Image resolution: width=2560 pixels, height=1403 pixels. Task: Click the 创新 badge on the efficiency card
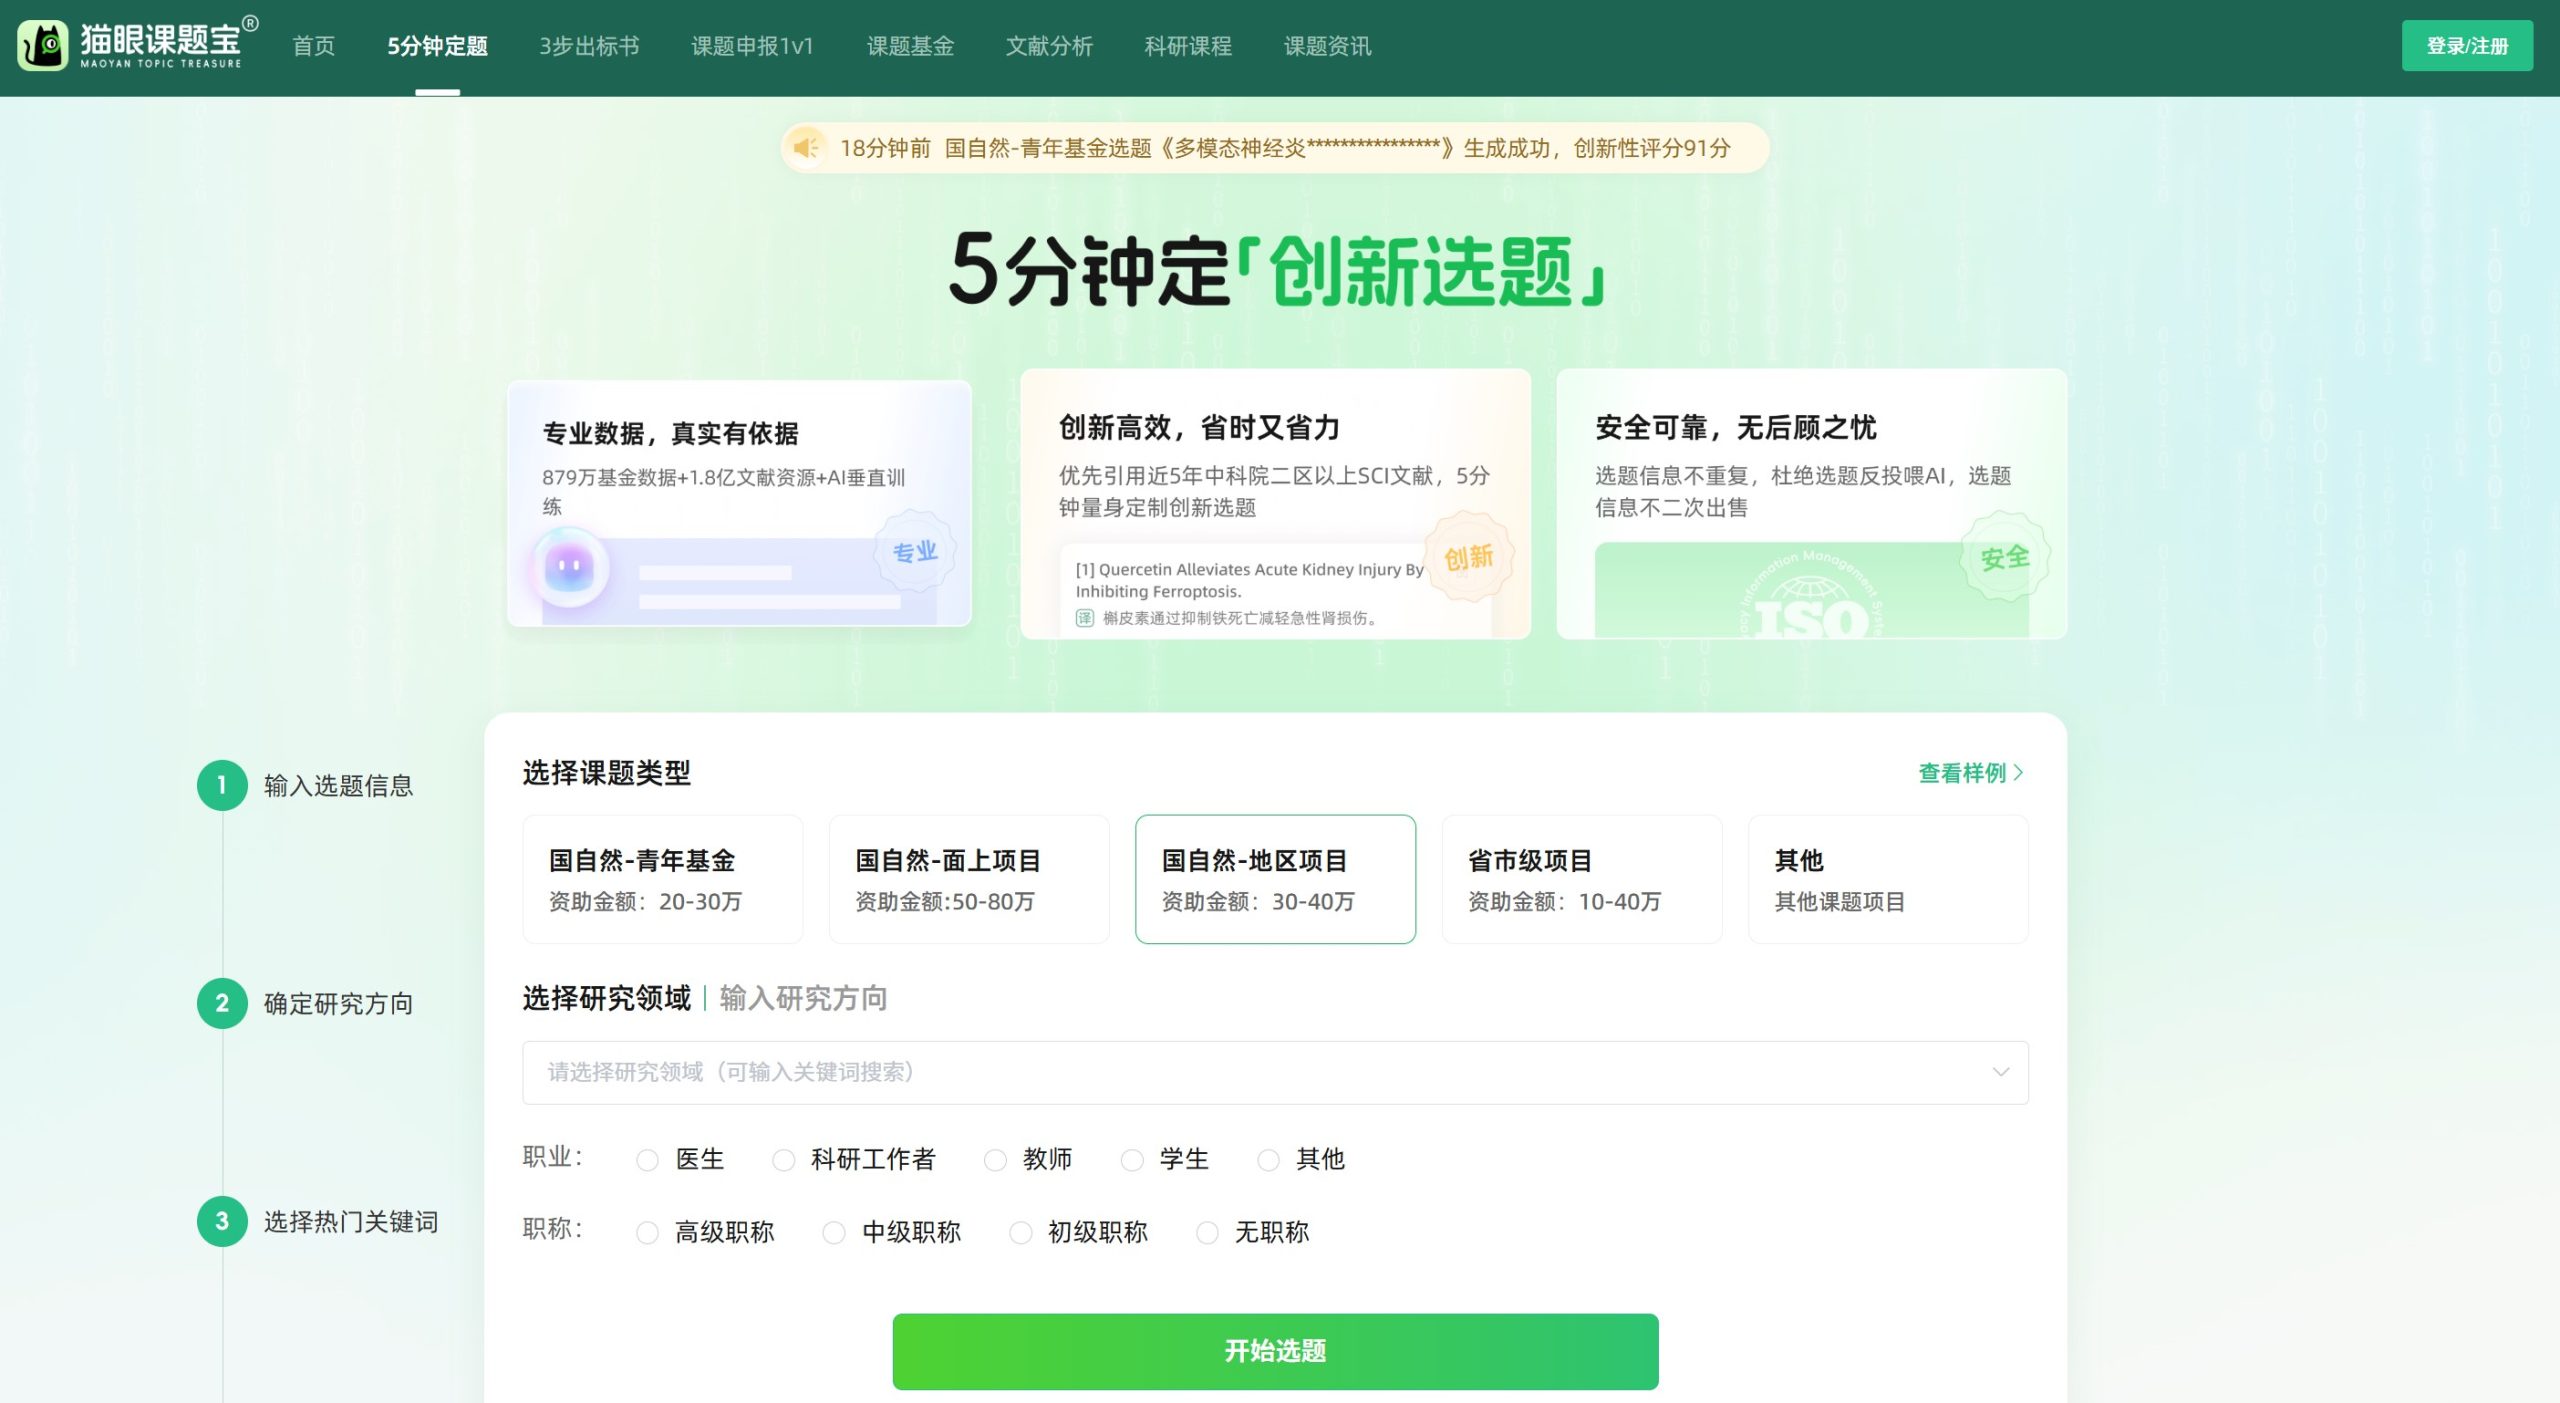coord(1468,557)
